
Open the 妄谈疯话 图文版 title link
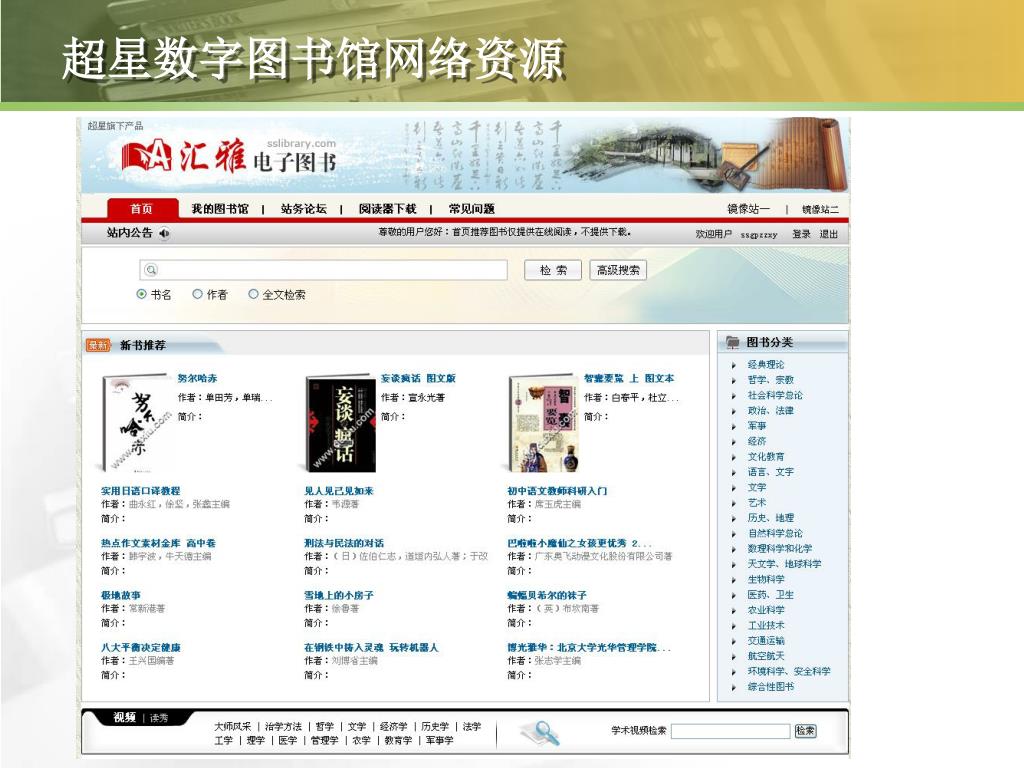click(418, 378)
